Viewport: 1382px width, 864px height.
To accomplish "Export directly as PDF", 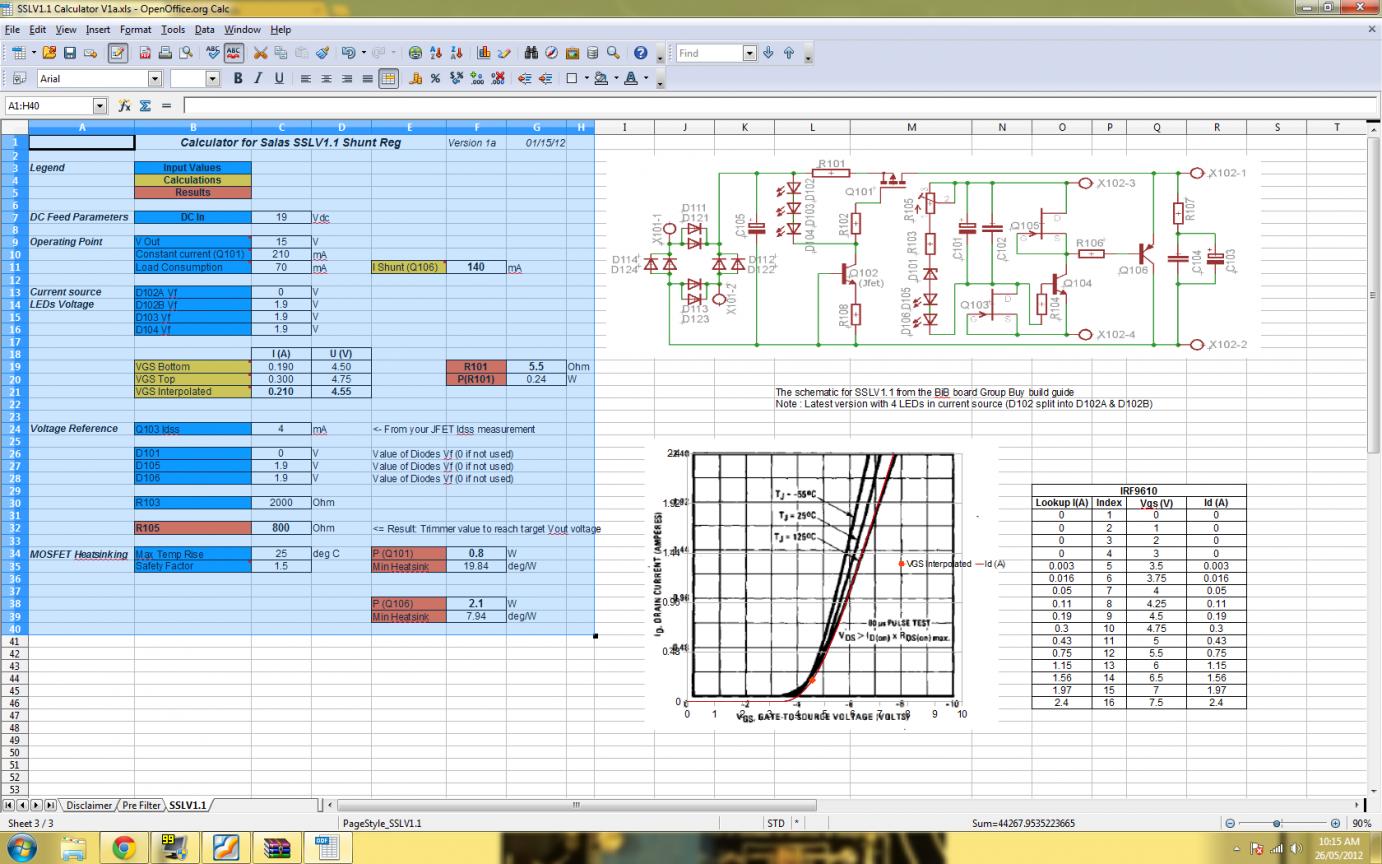I will click(x=145, y=53).
